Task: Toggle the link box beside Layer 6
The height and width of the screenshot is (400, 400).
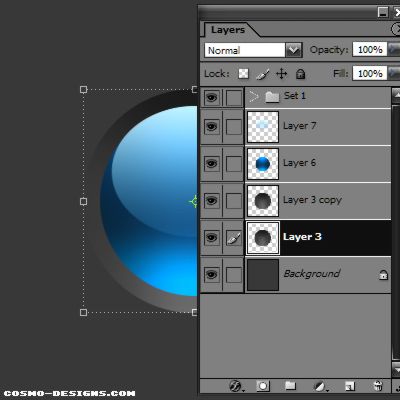Action: [x=234, y=164]
